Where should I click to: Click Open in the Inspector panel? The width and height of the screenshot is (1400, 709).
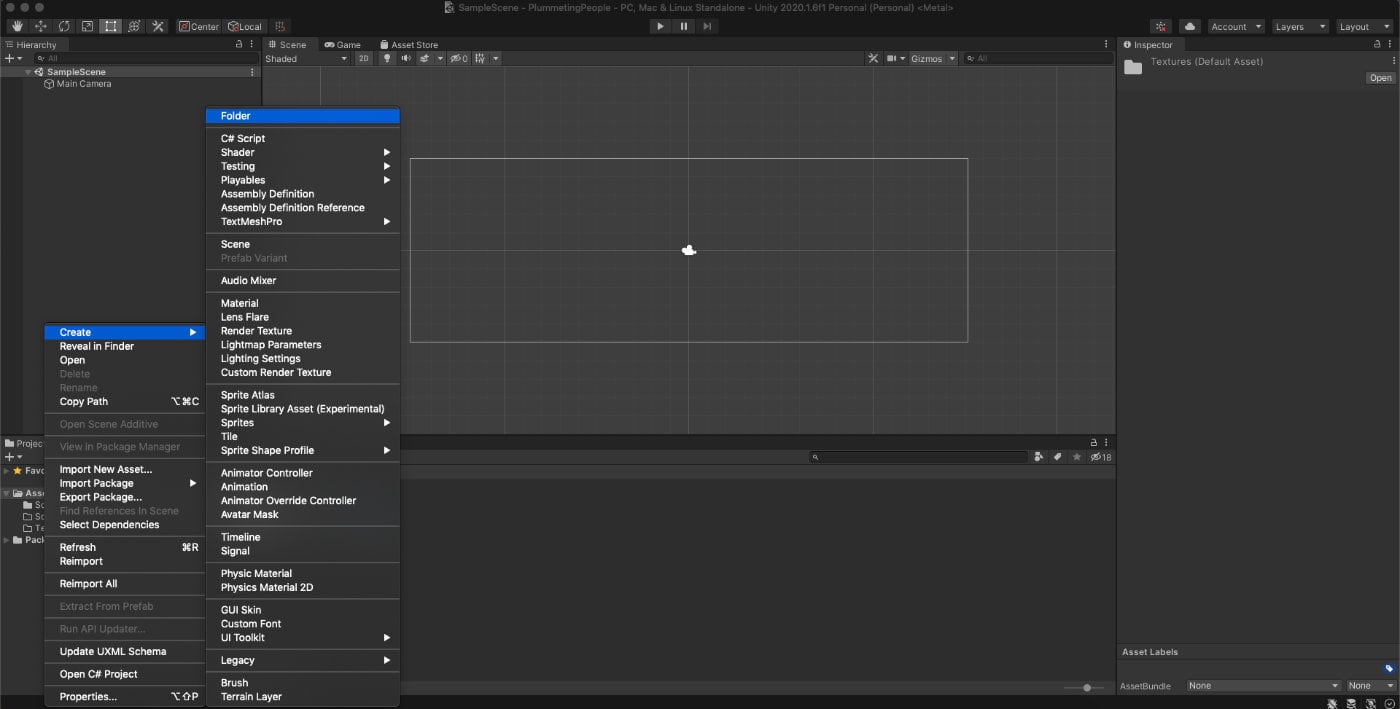tap(1380, 77)
